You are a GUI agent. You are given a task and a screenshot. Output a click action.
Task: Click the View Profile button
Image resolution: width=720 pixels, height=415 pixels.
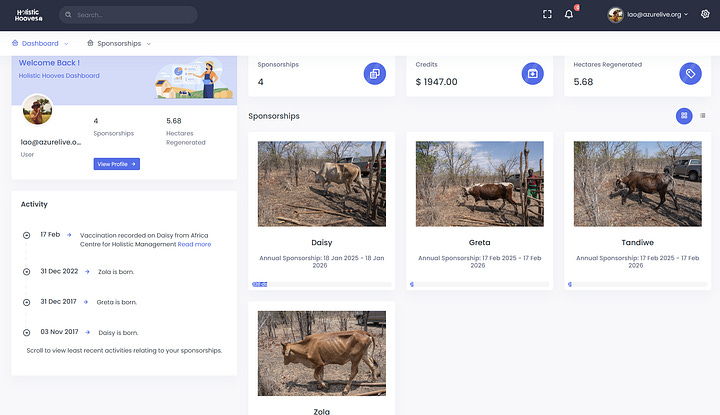point(117,164)
